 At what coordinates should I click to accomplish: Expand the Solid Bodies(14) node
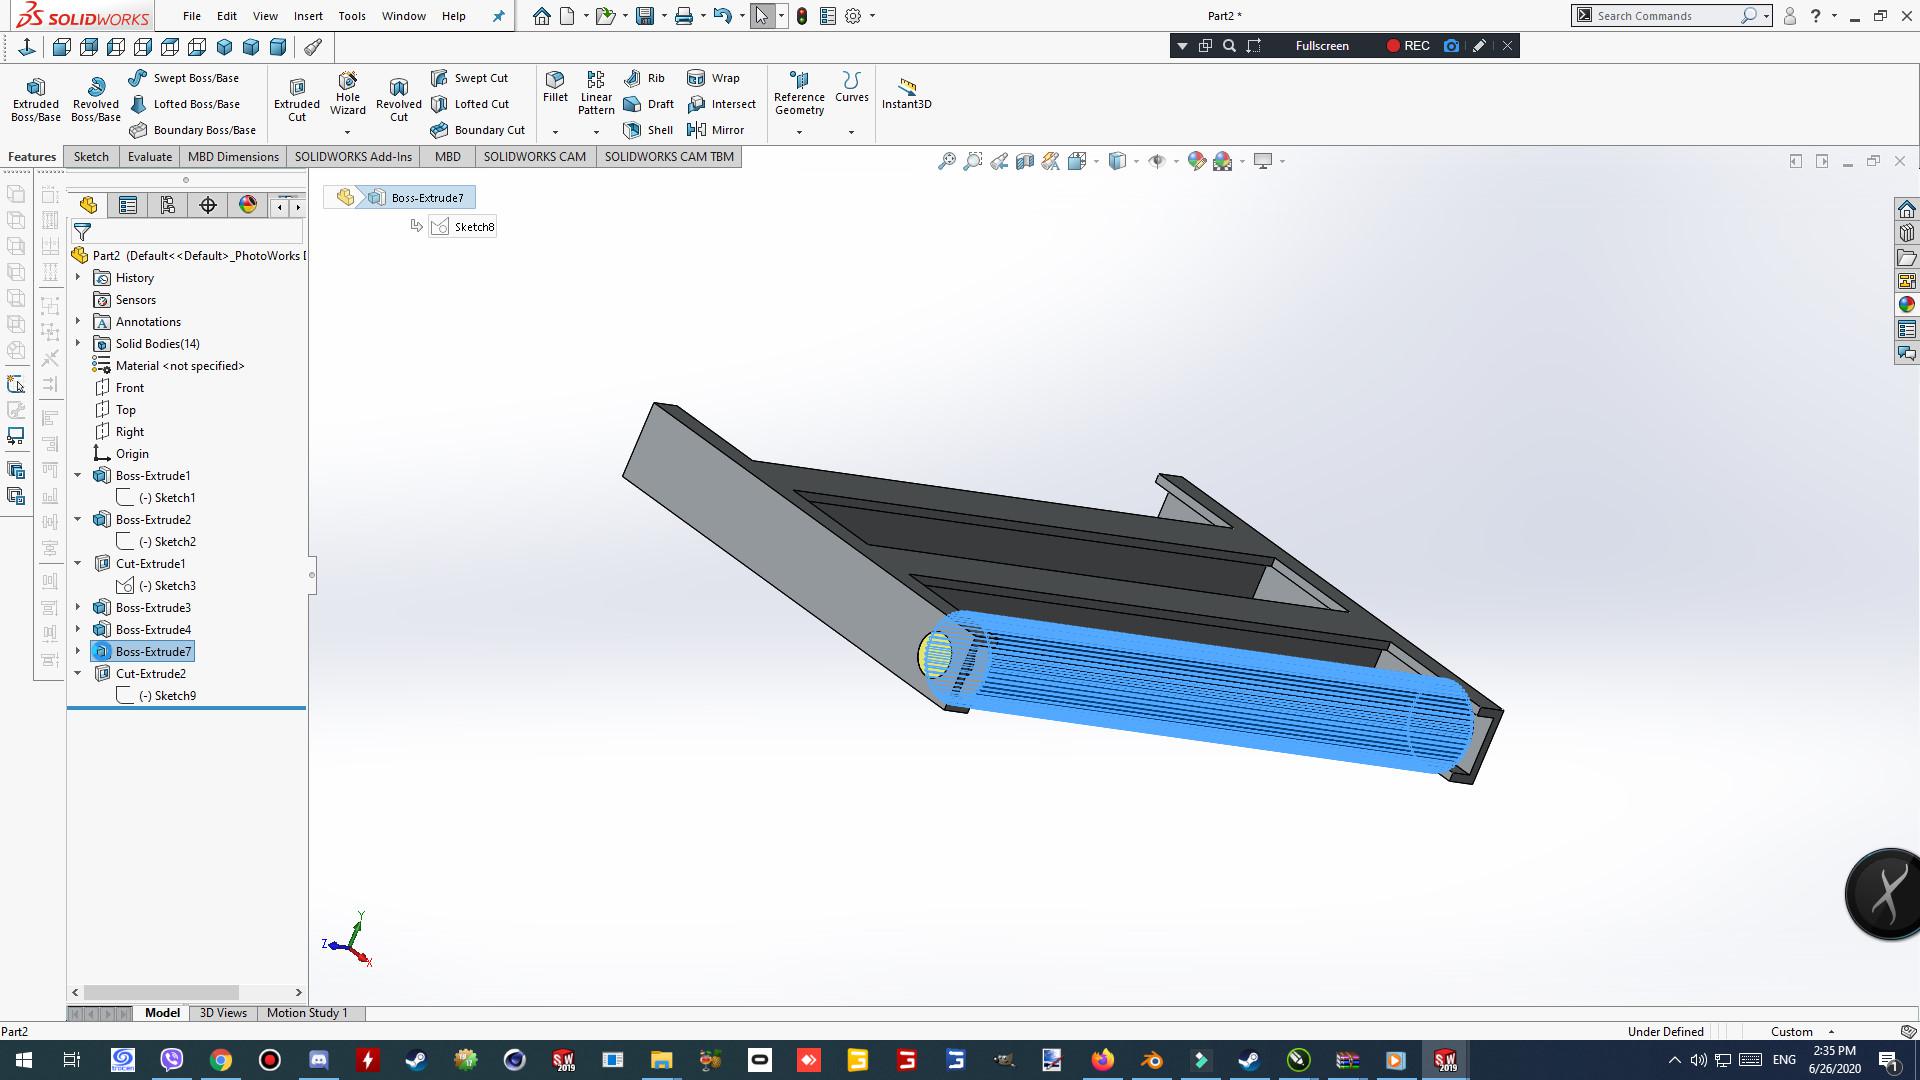pos(78,343)
